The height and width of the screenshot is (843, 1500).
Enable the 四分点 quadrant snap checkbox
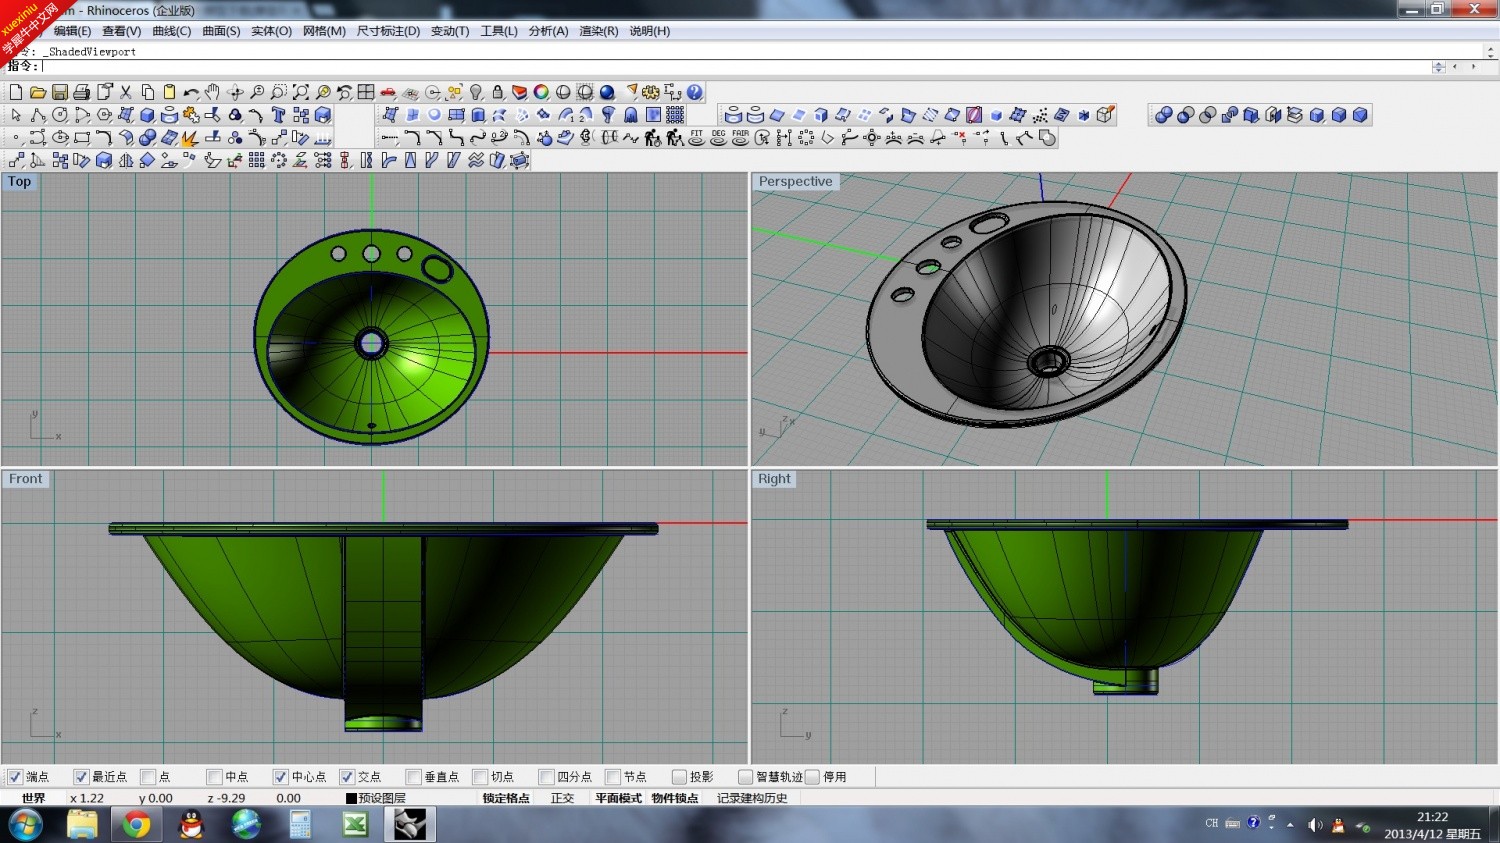point(546,777)
